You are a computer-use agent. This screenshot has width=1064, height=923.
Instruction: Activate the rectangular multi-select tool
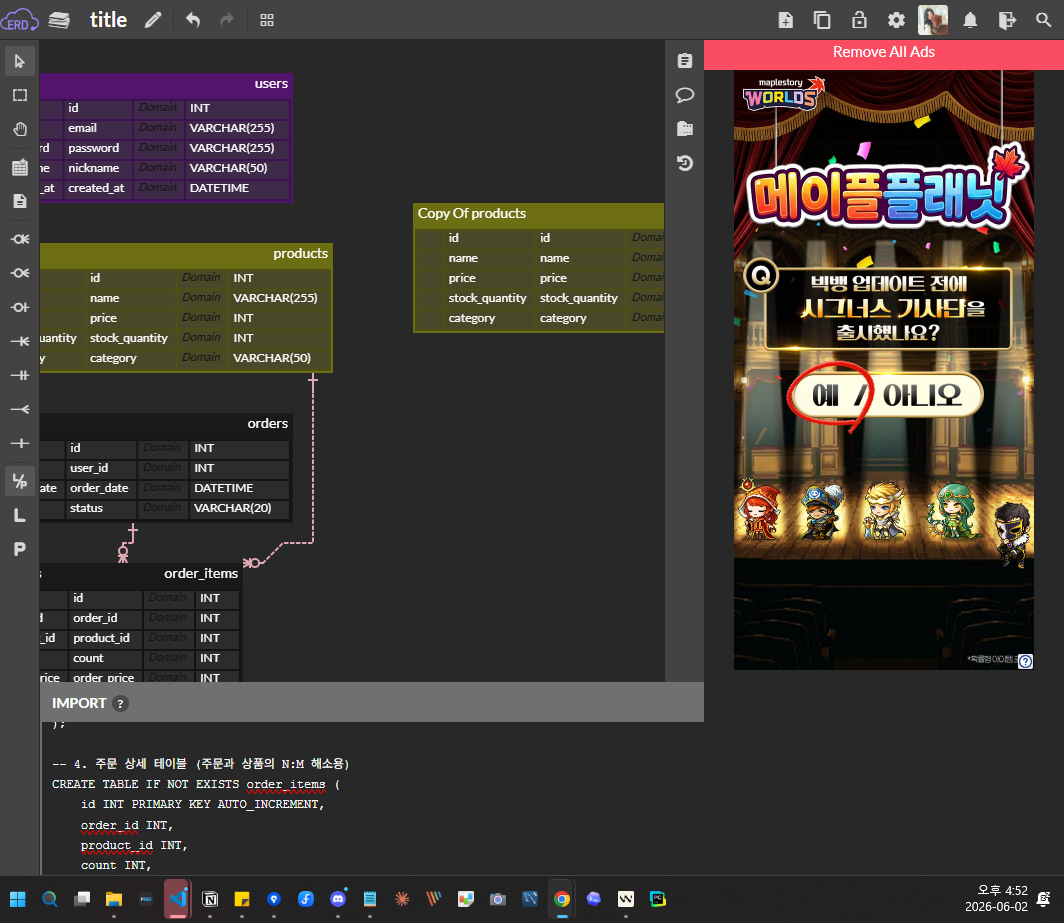pos(20,95)
